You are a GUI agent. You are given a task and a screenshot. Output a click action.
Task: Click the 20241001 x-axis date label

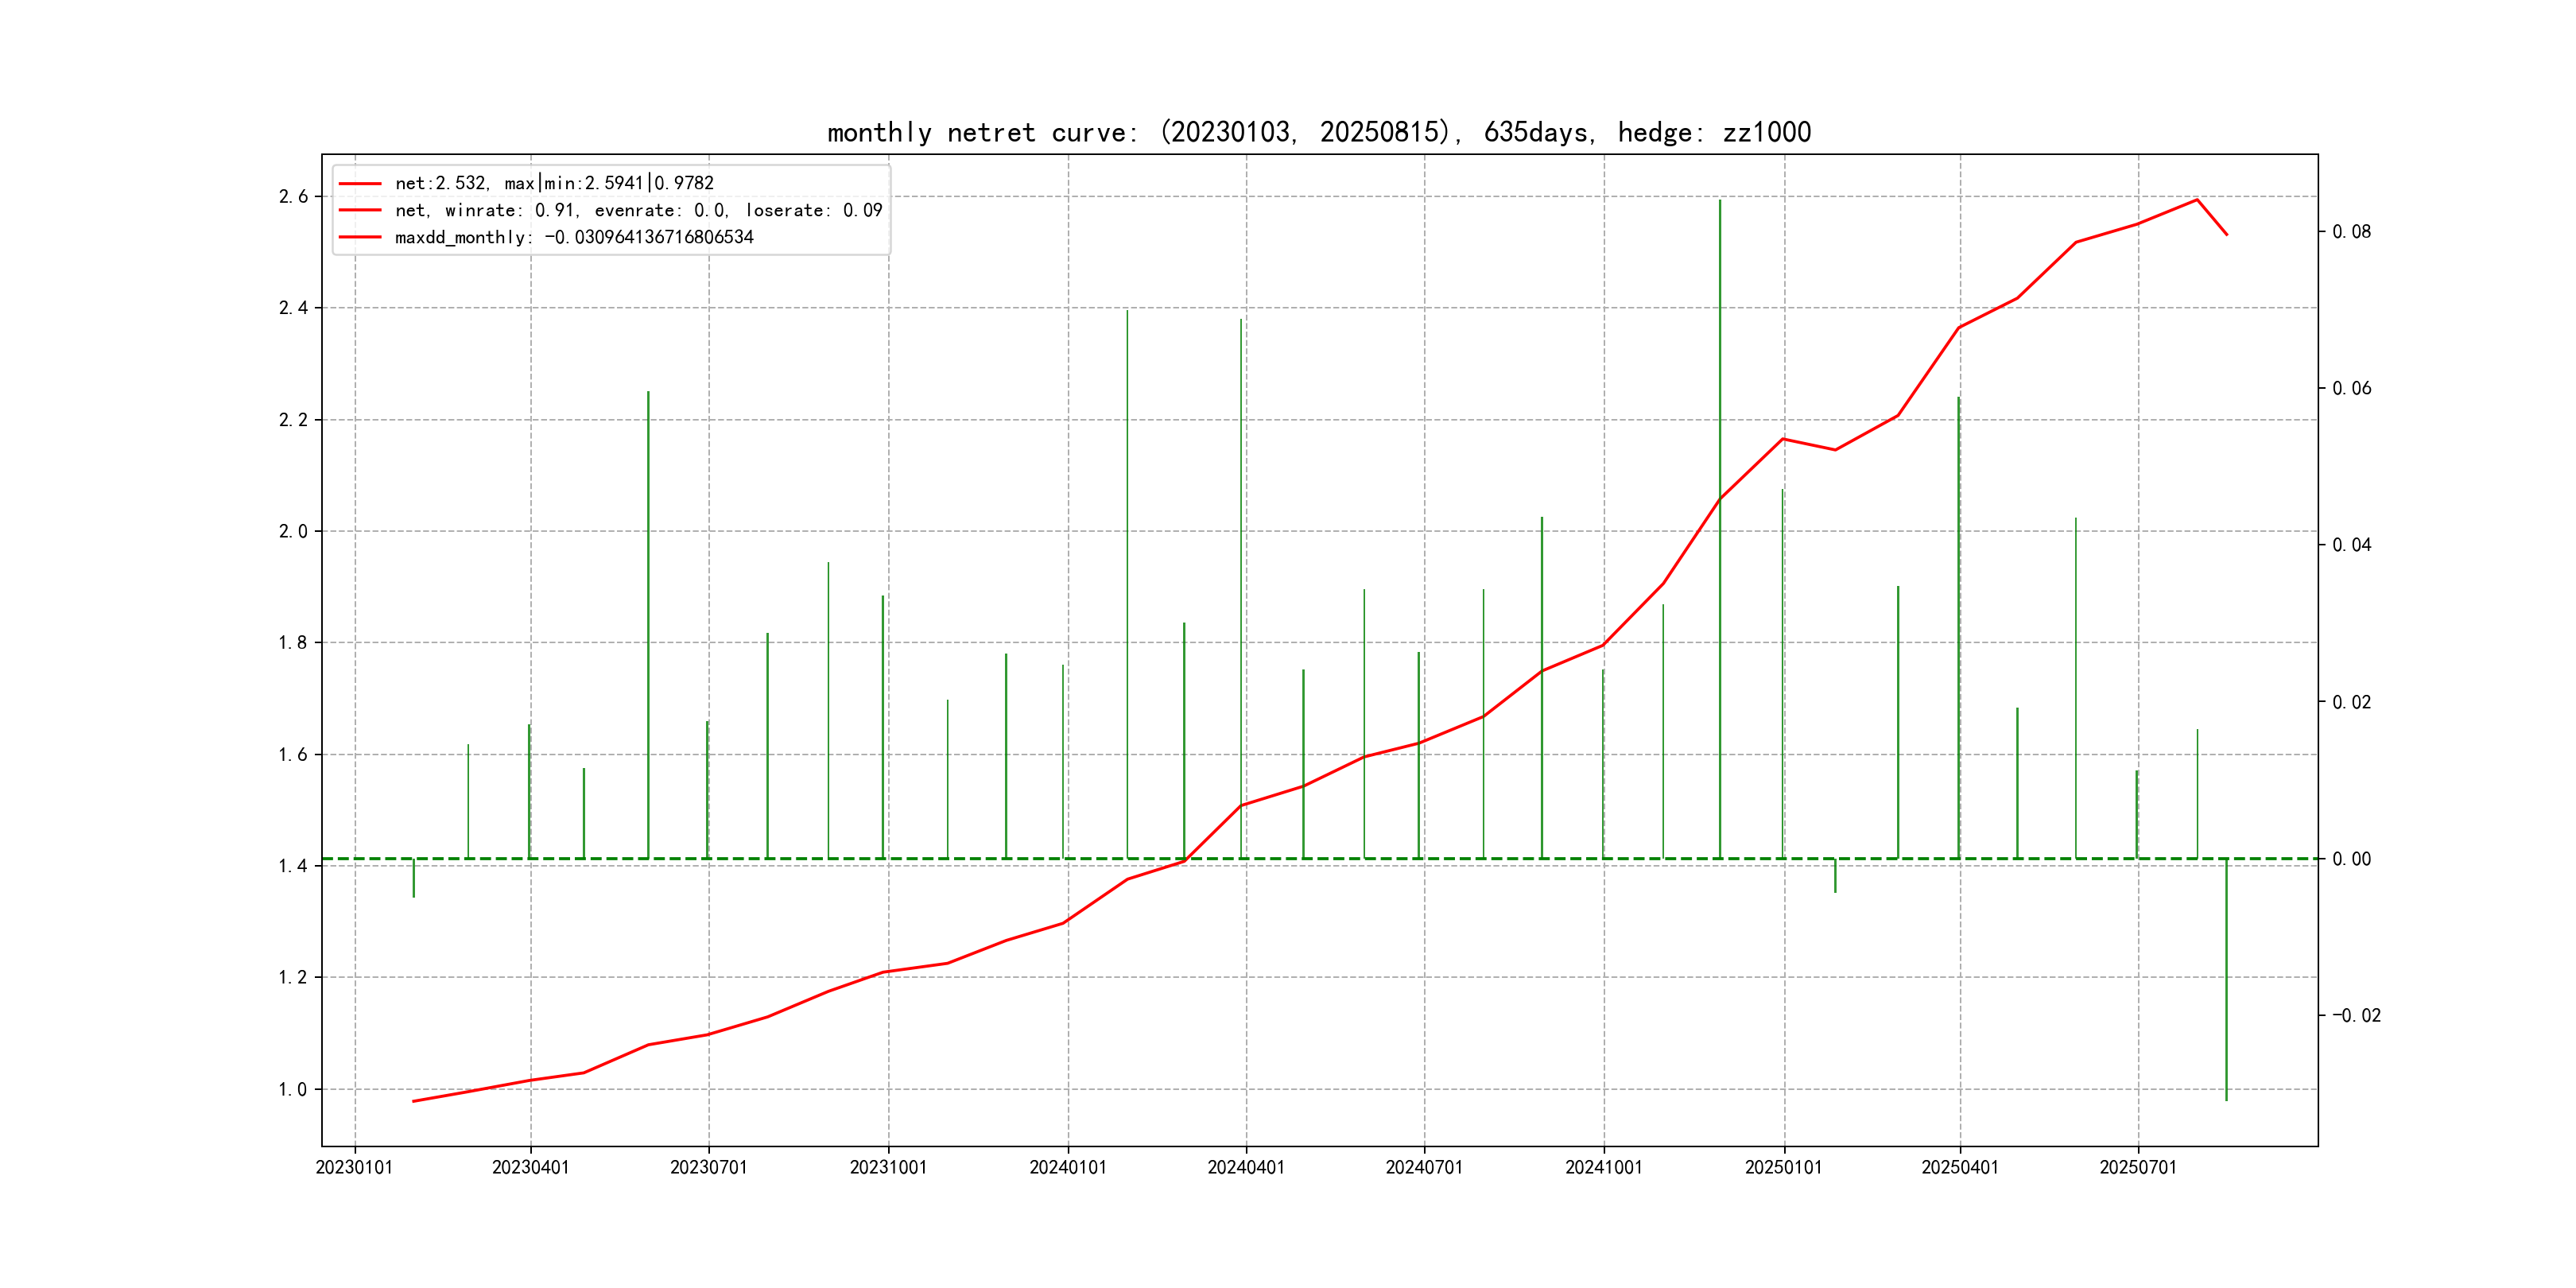coord(1604,1168)
